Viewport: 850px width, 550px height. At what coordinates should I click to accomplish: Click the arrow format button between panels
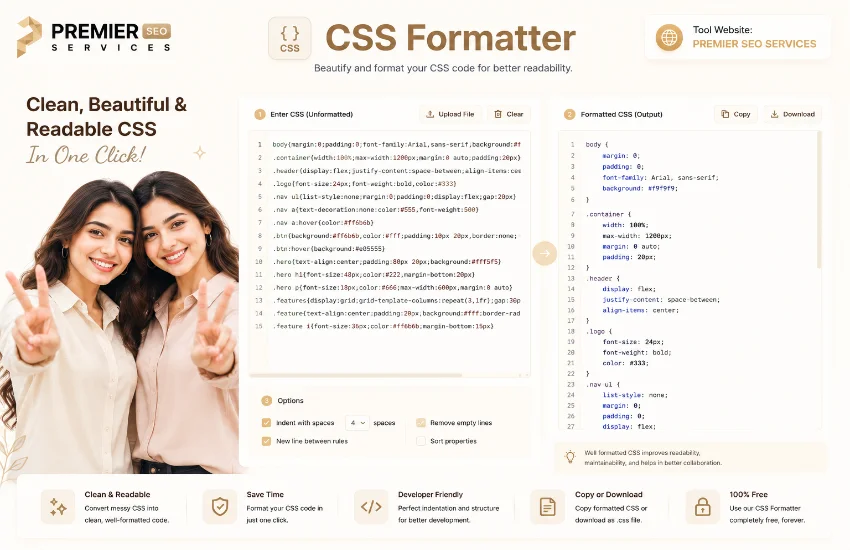(544, 253)
